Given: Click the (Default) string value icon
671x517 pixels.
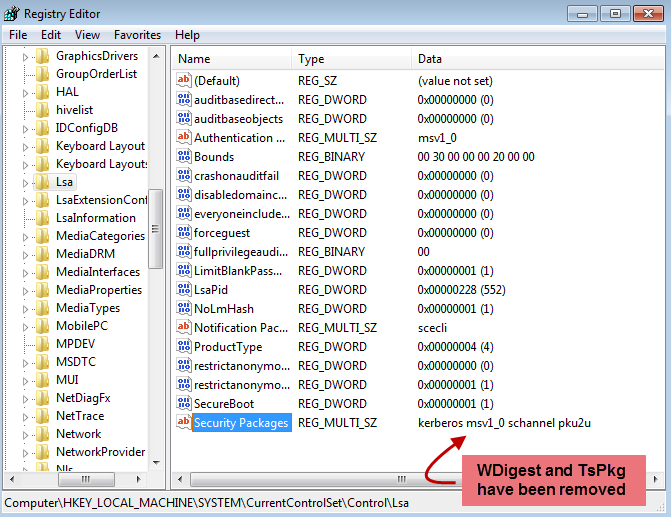Looking at the screenshot, I should [x=183, y=81].
